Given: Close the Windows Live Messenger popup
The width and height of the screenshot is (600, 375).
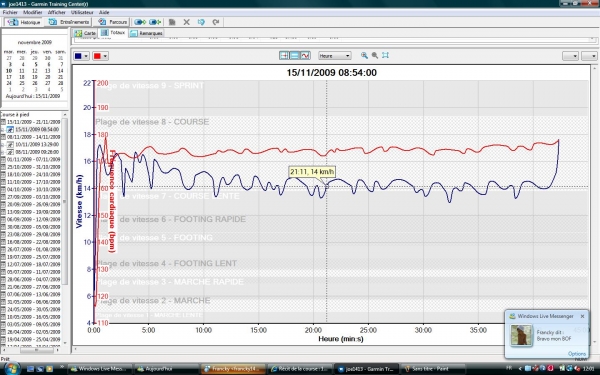Looking at the screenshot, I should click(582, 316).
